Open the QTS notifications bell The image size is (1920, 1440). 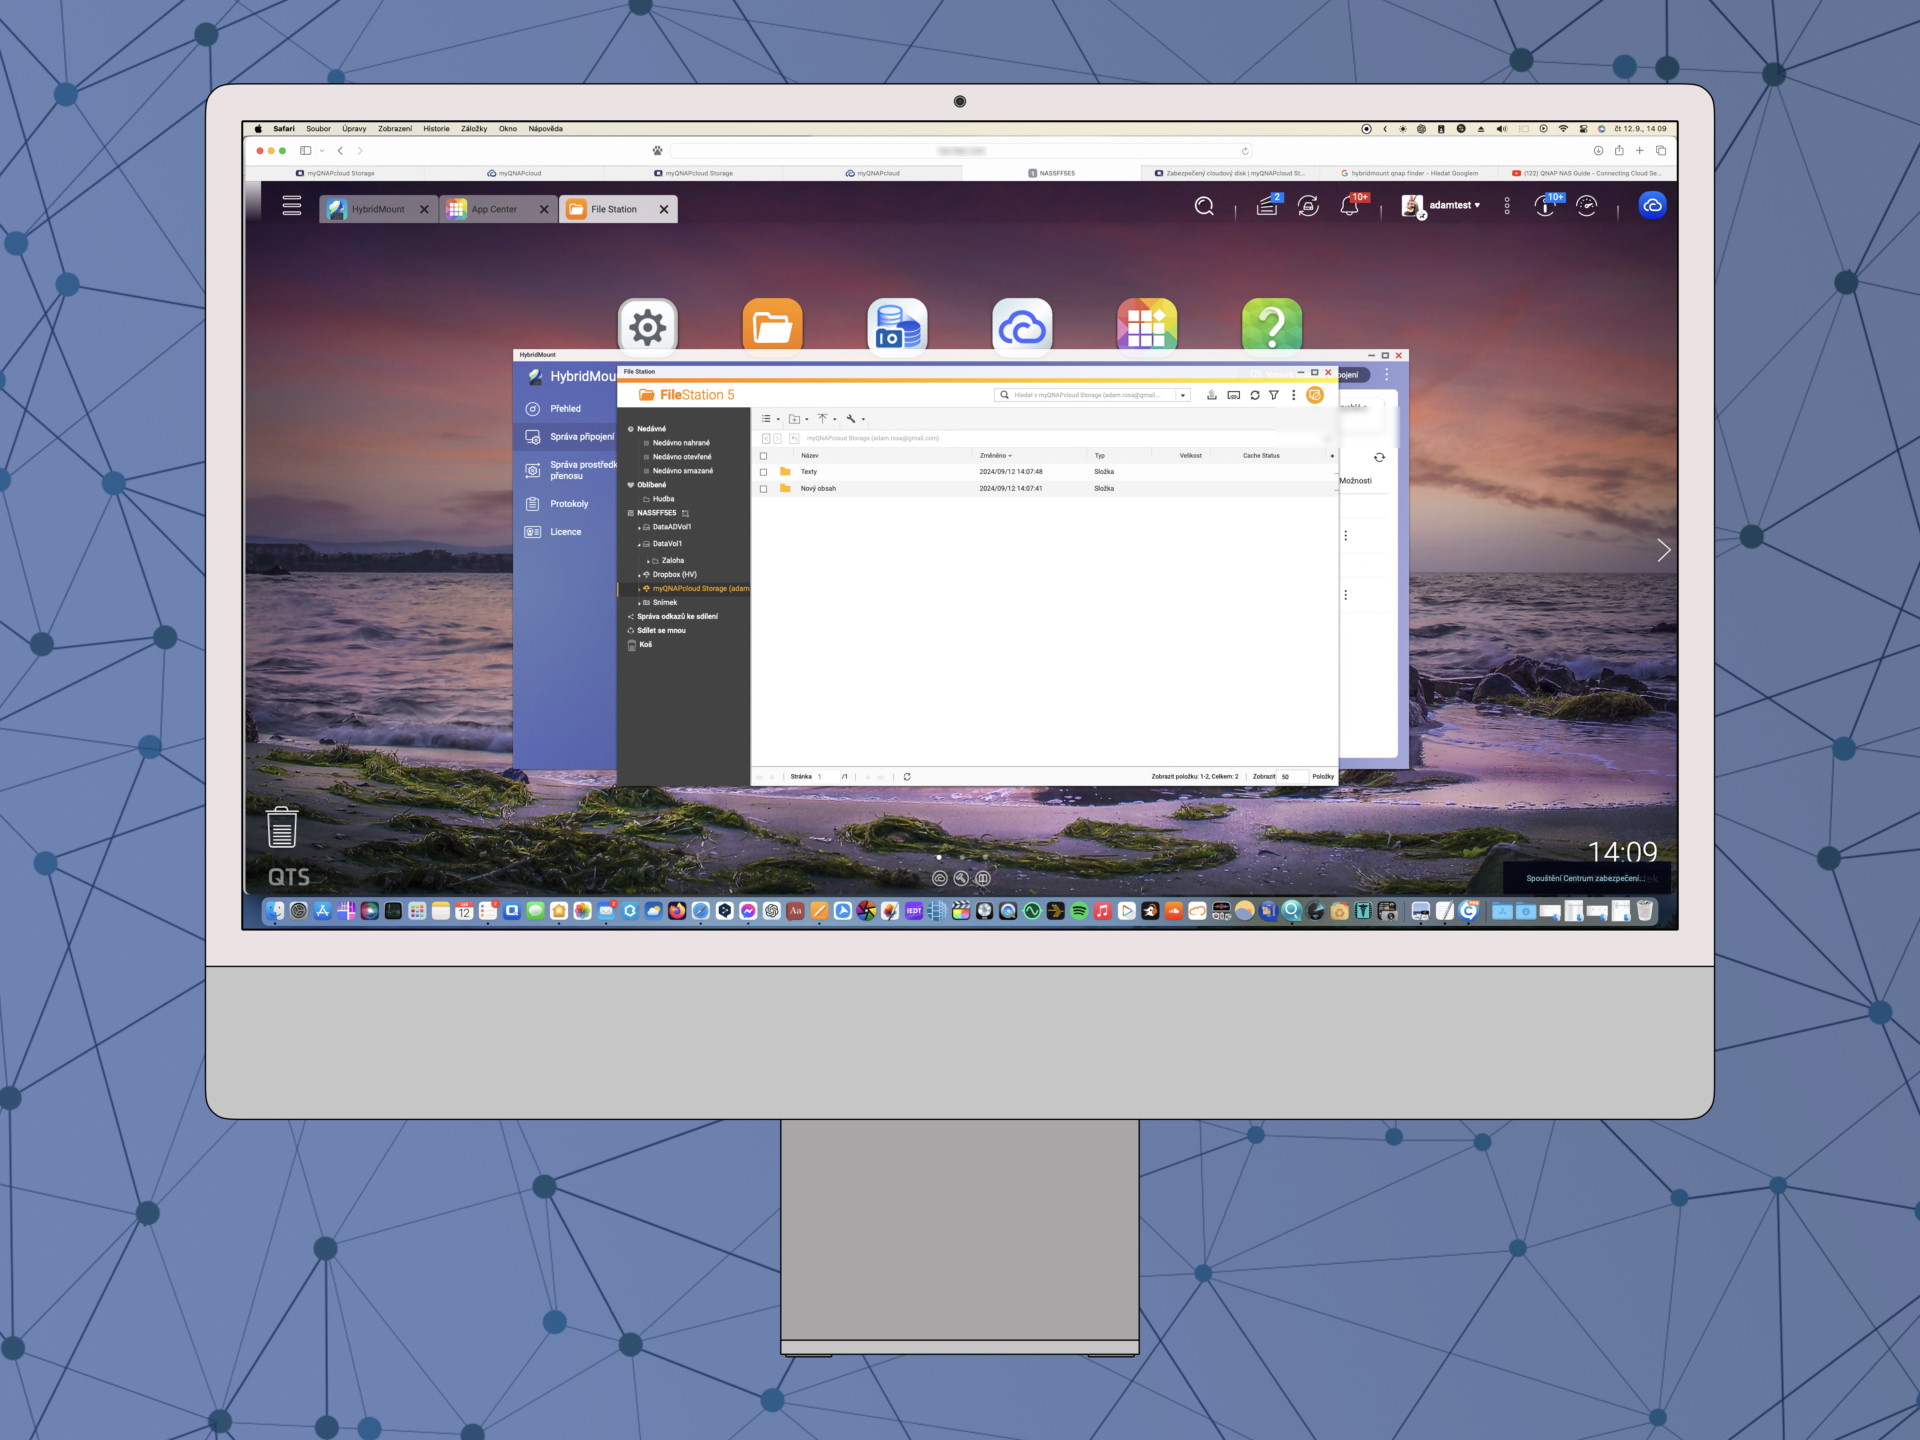pos(1349,206)
